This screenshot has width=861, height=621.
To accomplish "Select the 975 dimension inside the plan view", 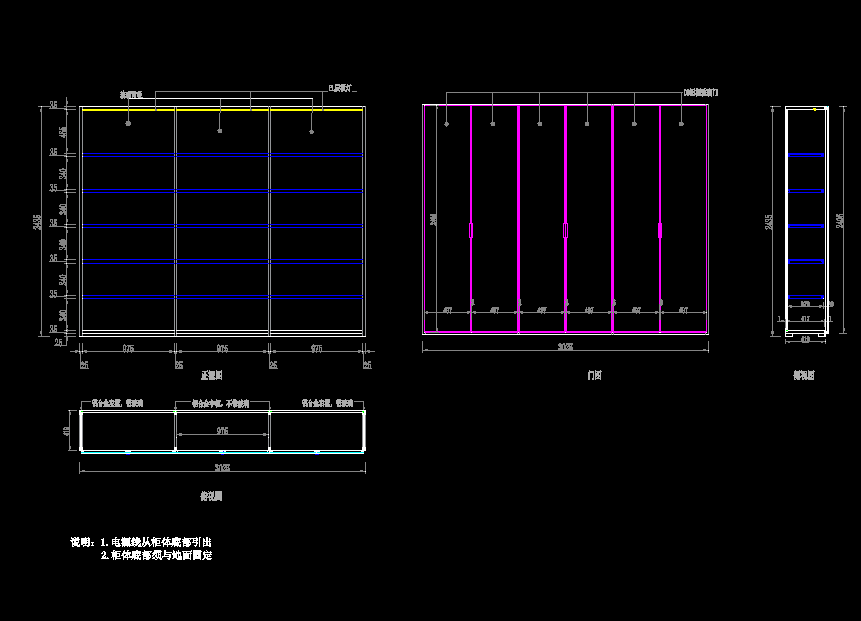I will (222, 431).
